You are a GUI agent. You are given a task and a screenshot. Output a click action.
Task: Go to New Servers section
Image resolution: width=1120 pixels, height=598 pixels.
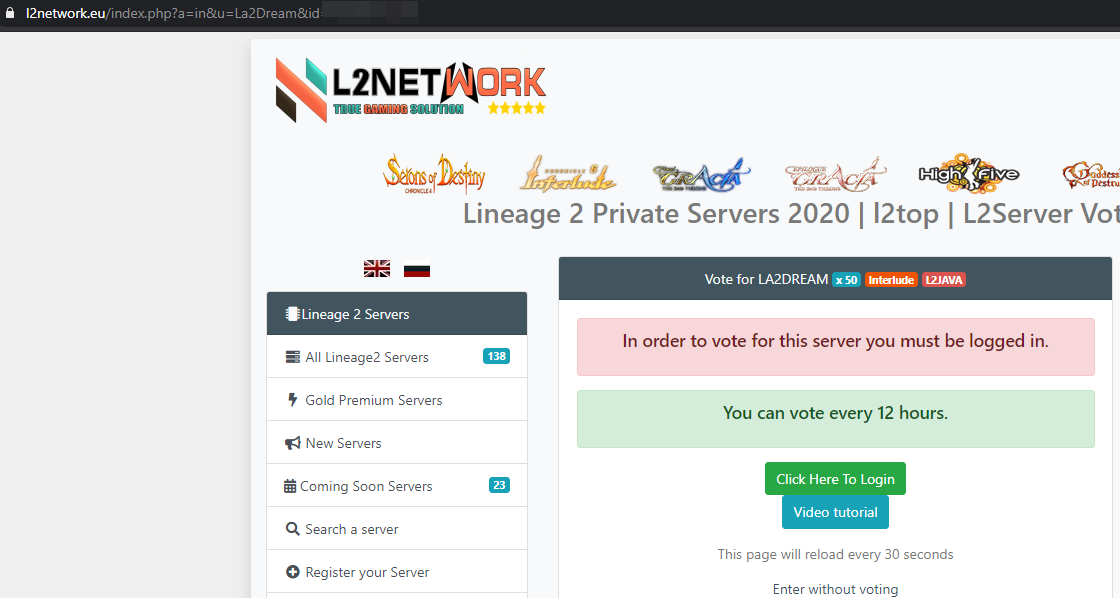[343, 443]
